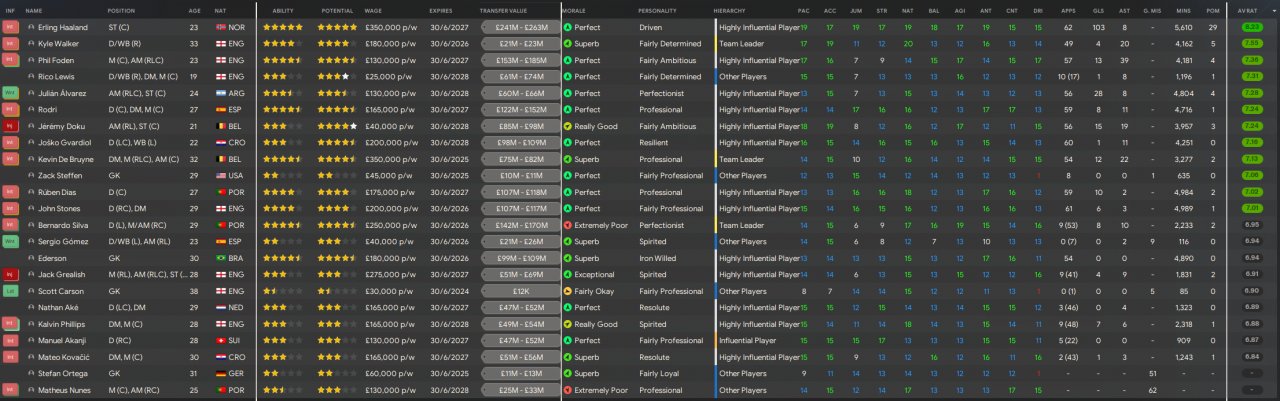Screen dimensions: 1280x401
Task: Click Rúben Dias' £175,000 p/w wage
Action: pyautogui.click(x=392, y=192)
